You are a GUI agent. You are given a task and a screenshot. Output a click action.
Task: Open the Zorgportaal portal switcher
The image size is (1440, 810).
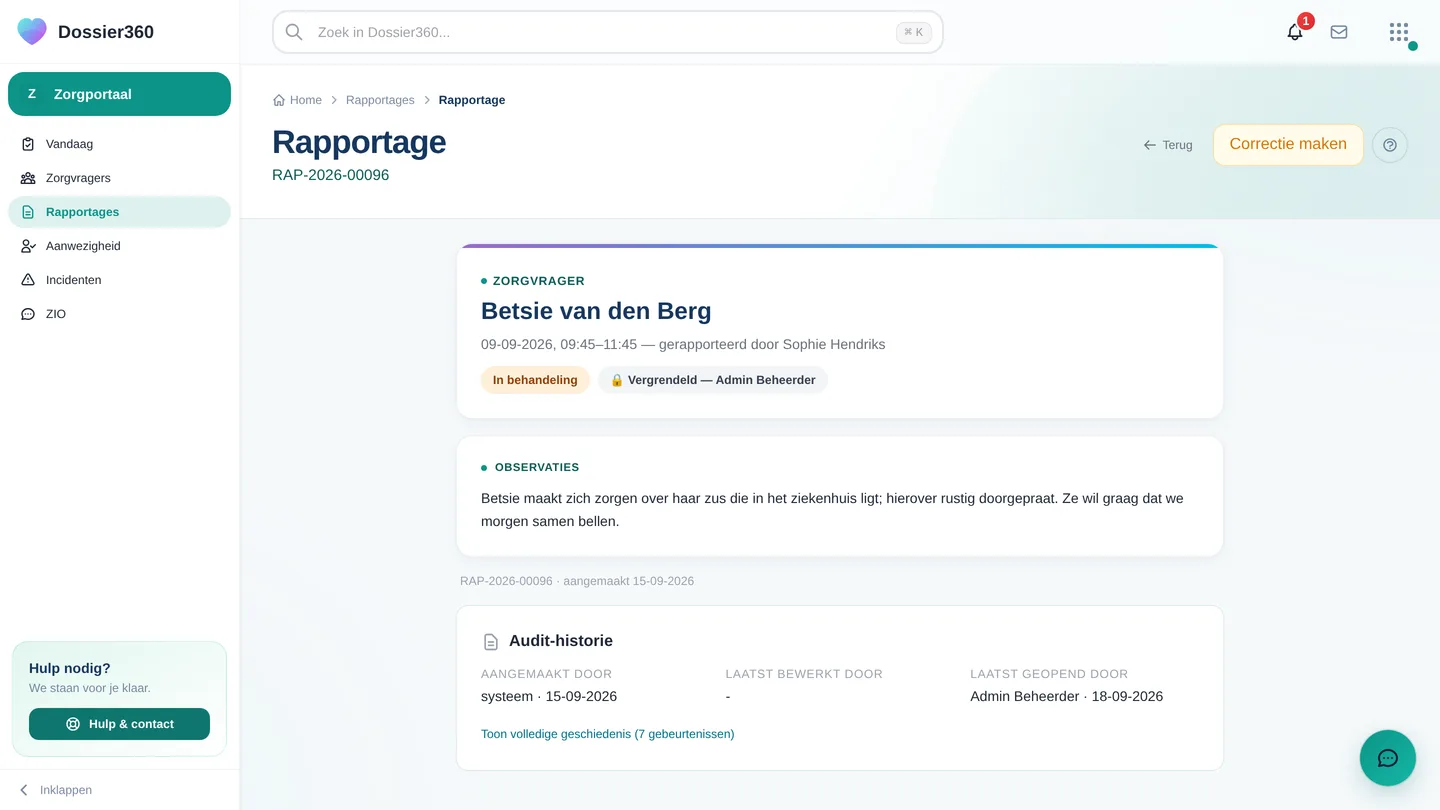pyautogui.click(x=120, y=94)
